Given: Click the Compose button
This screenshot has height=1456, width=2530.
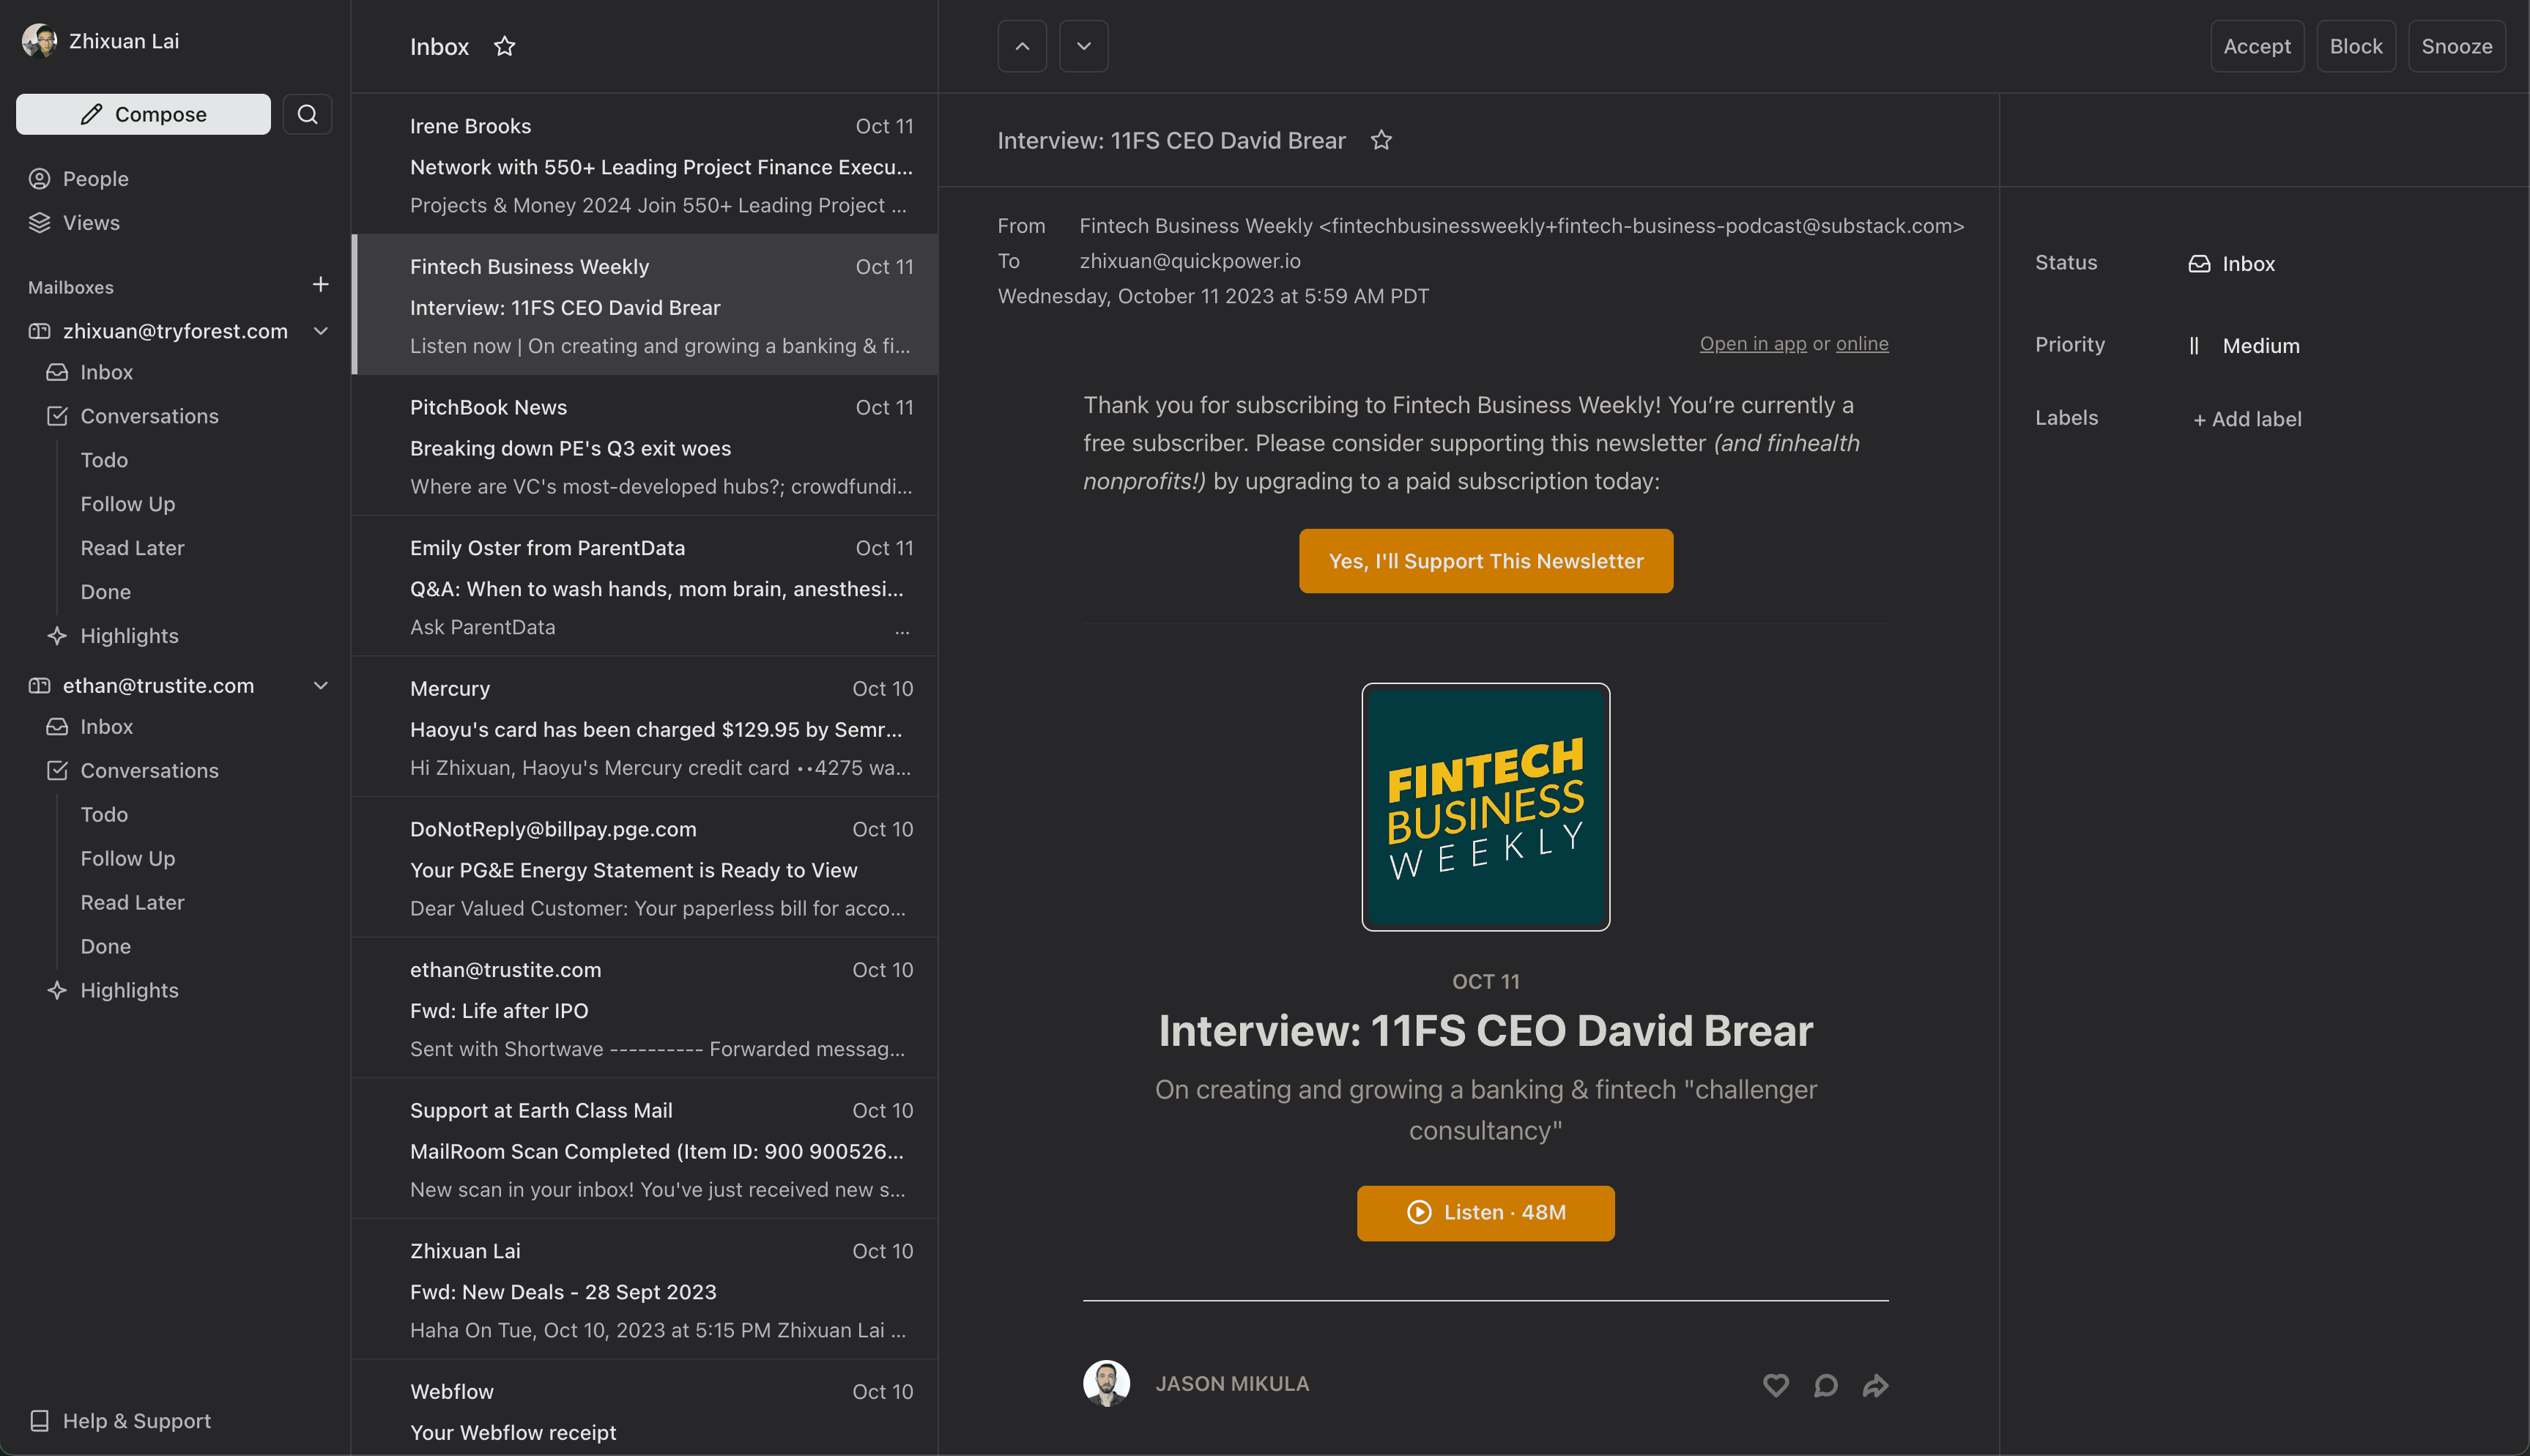Looking at the screenshot, I should (143, 114).
